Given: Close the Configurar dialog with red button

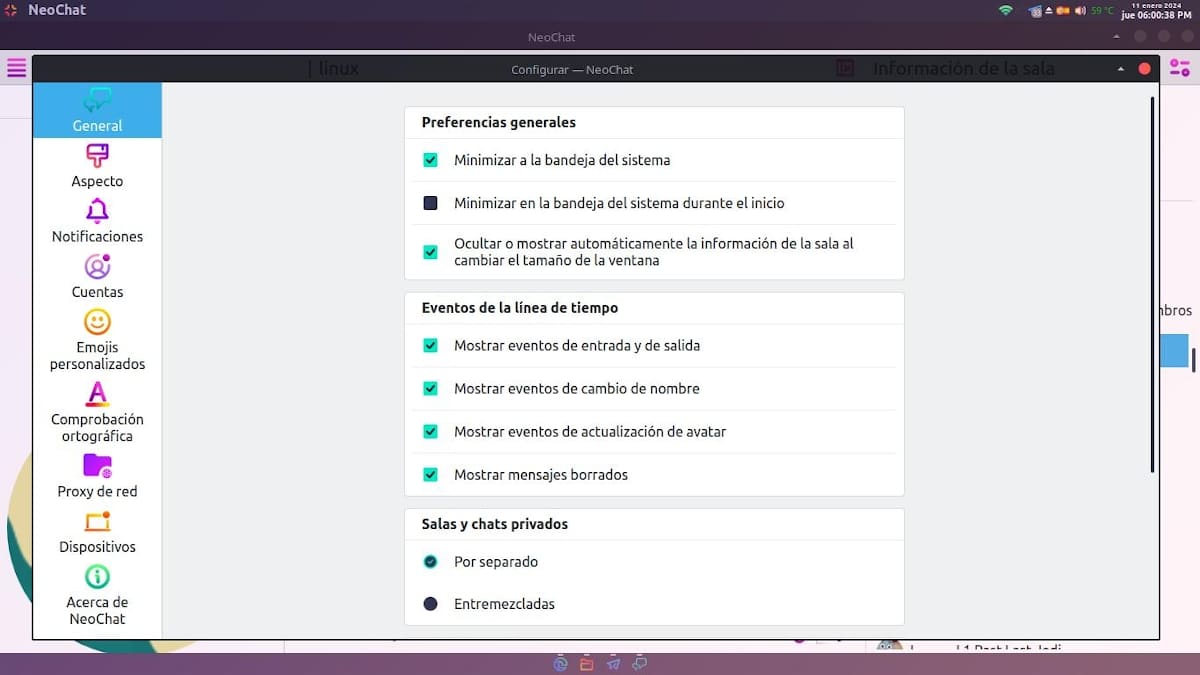Looking at the screenshot, I should [1145, 69].
